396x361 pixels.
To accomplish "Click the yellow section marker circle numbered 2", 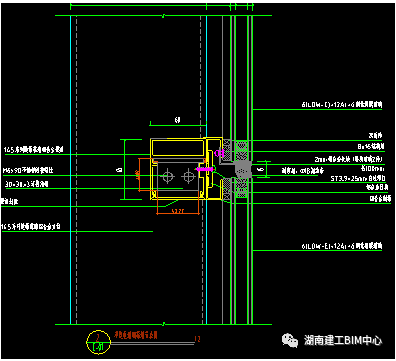I will 98,342.
